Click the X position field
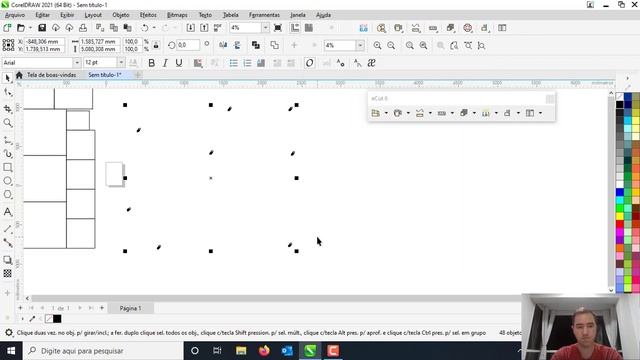This screenshot has width=640, height=360. [44, 42]
